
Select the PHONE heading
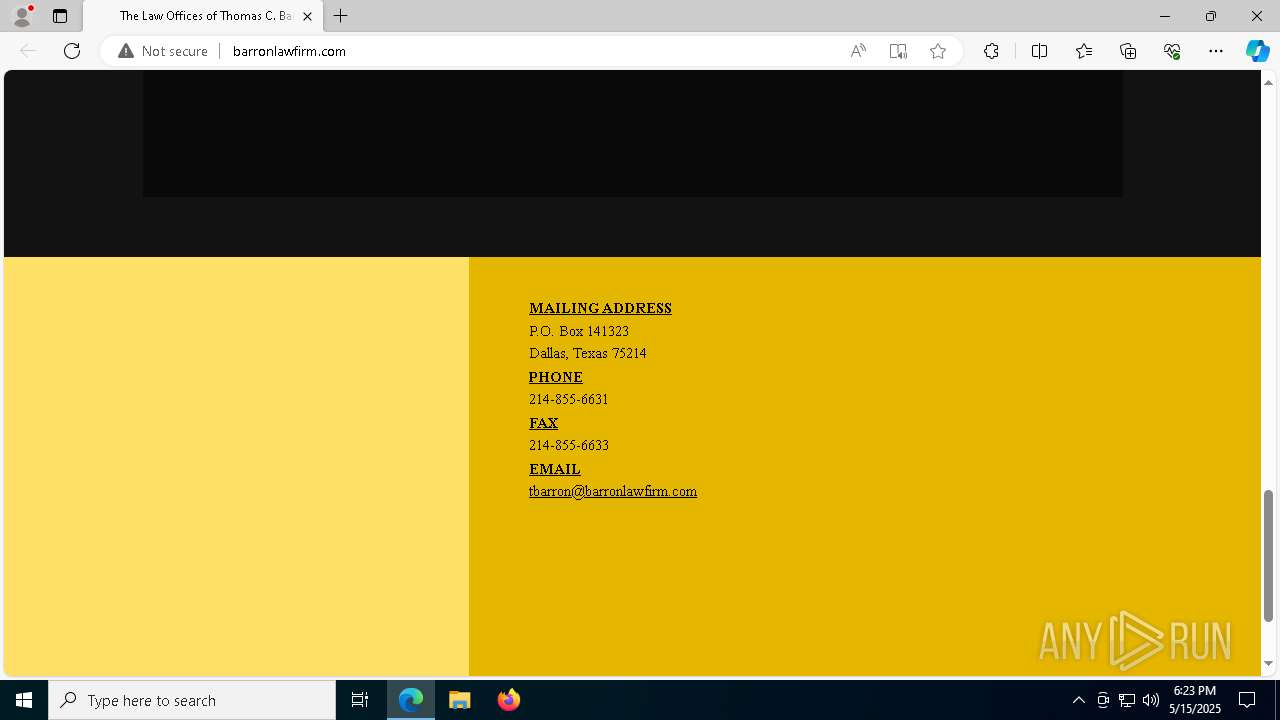click(556, 377)
